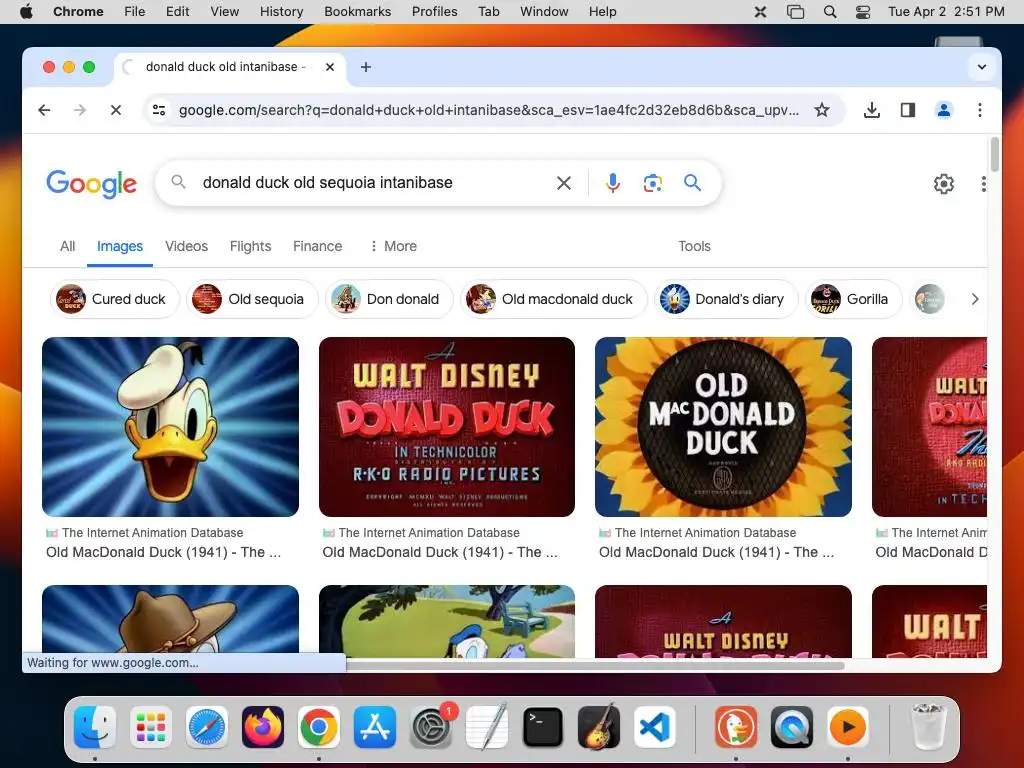The image size is (1024, 768).
Task: Search by image with Google Lens
Action: [652, 183]
